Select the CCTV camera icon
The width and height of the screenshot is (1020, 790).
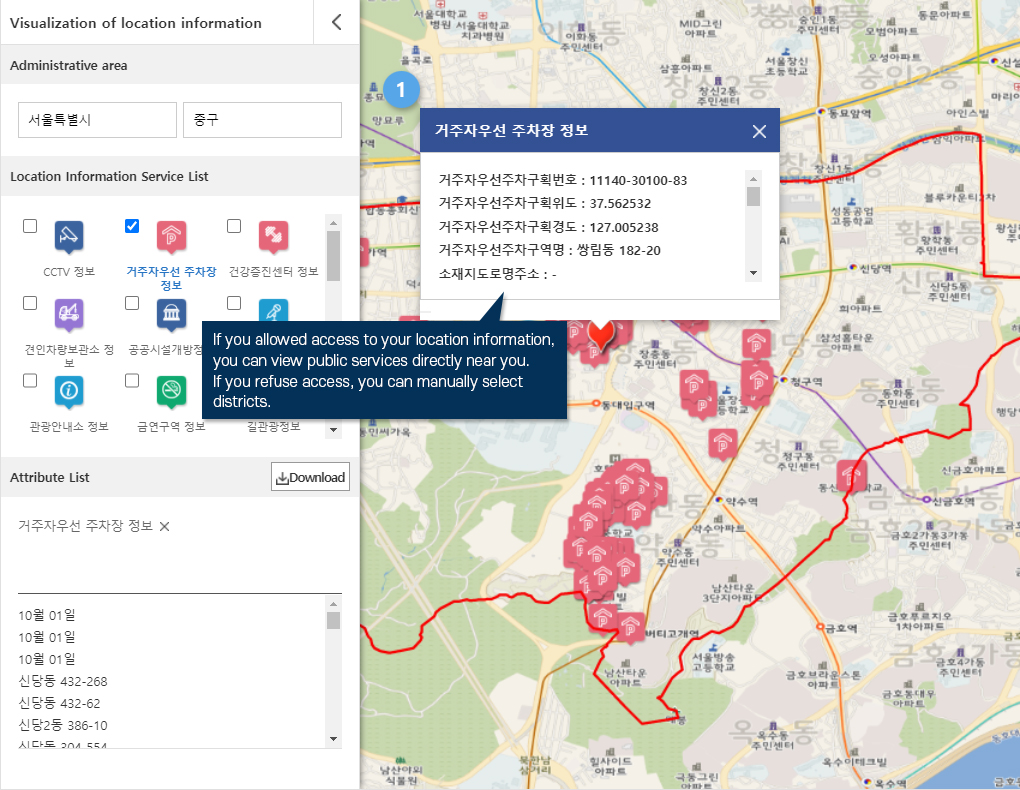click(x=69, y=237)
